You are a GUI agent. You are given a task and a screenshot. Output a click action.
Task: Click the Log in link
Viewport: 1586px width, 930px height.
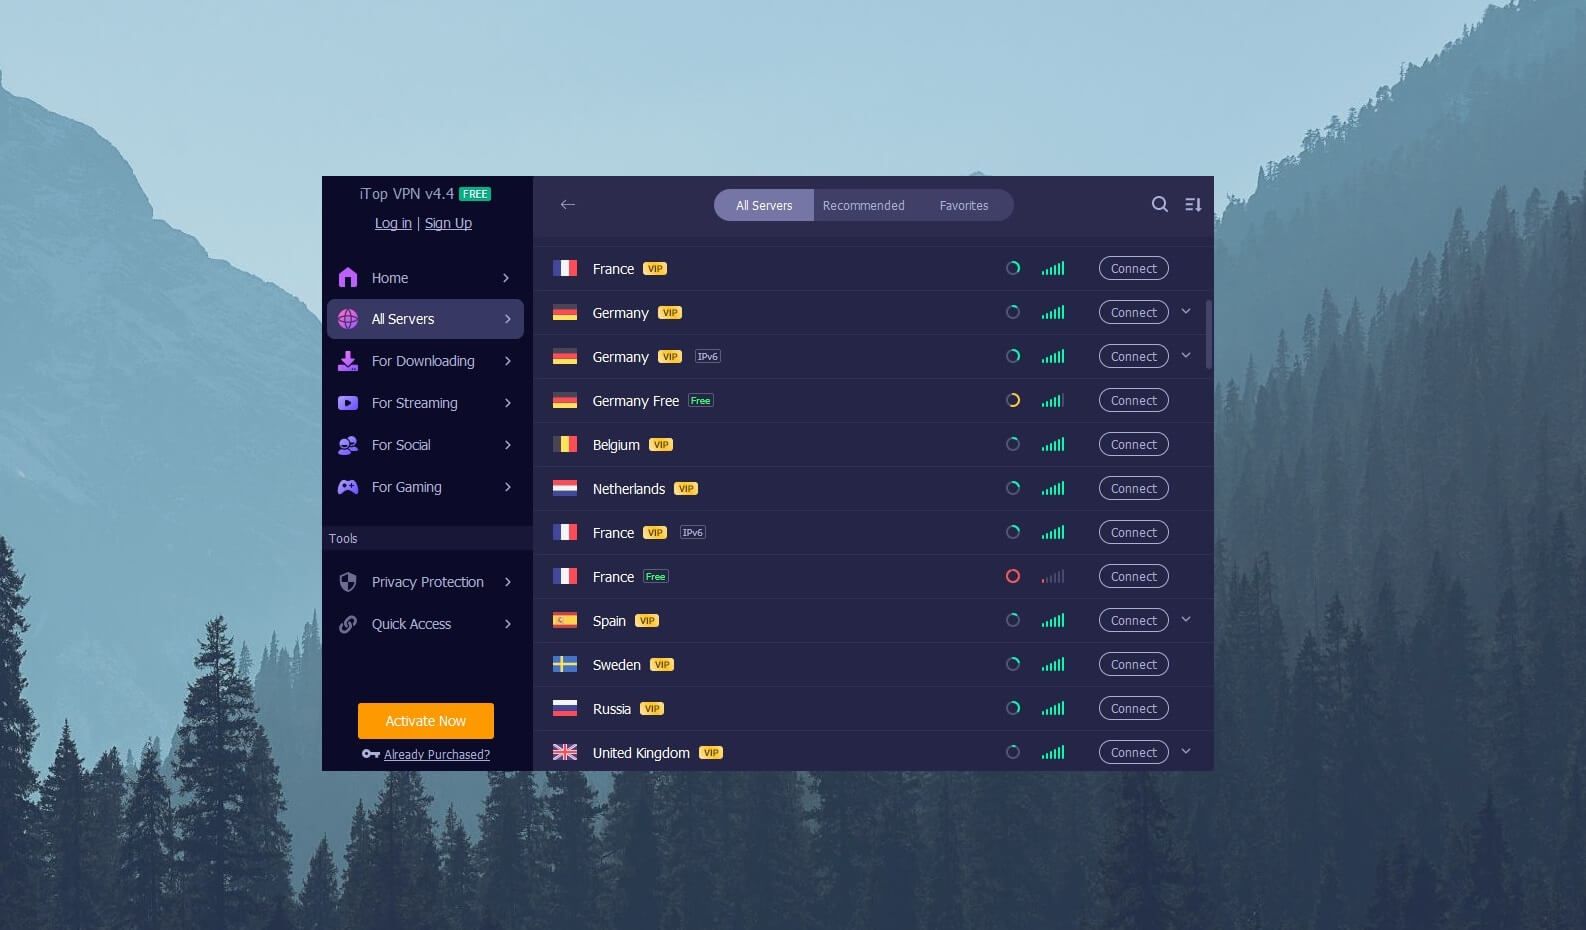point(393,223)
